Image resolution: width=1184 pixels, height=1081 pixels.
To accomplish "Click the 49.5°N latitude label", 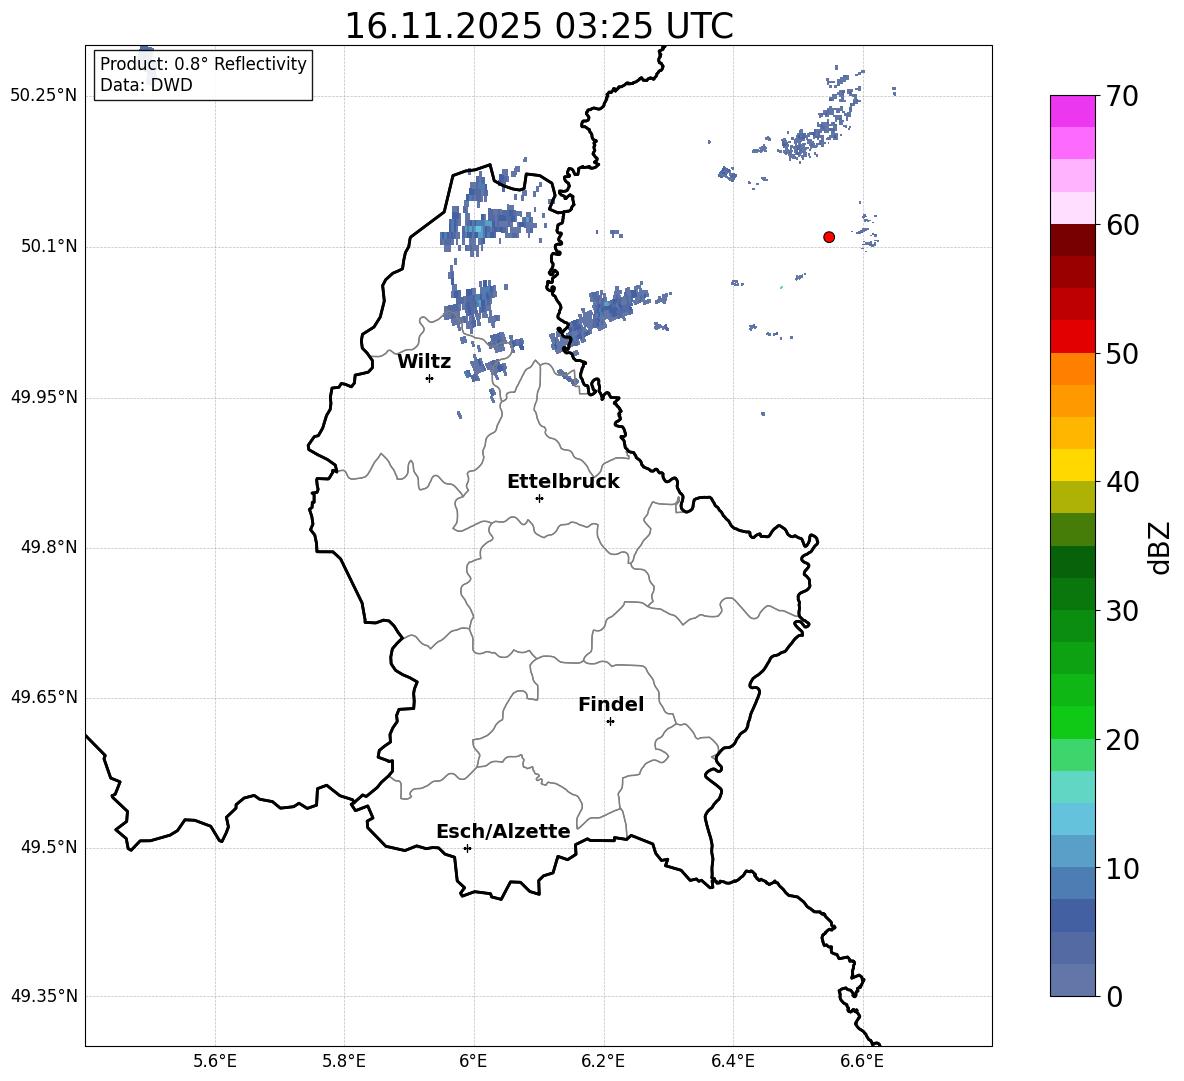I will (x=50, y=848).
